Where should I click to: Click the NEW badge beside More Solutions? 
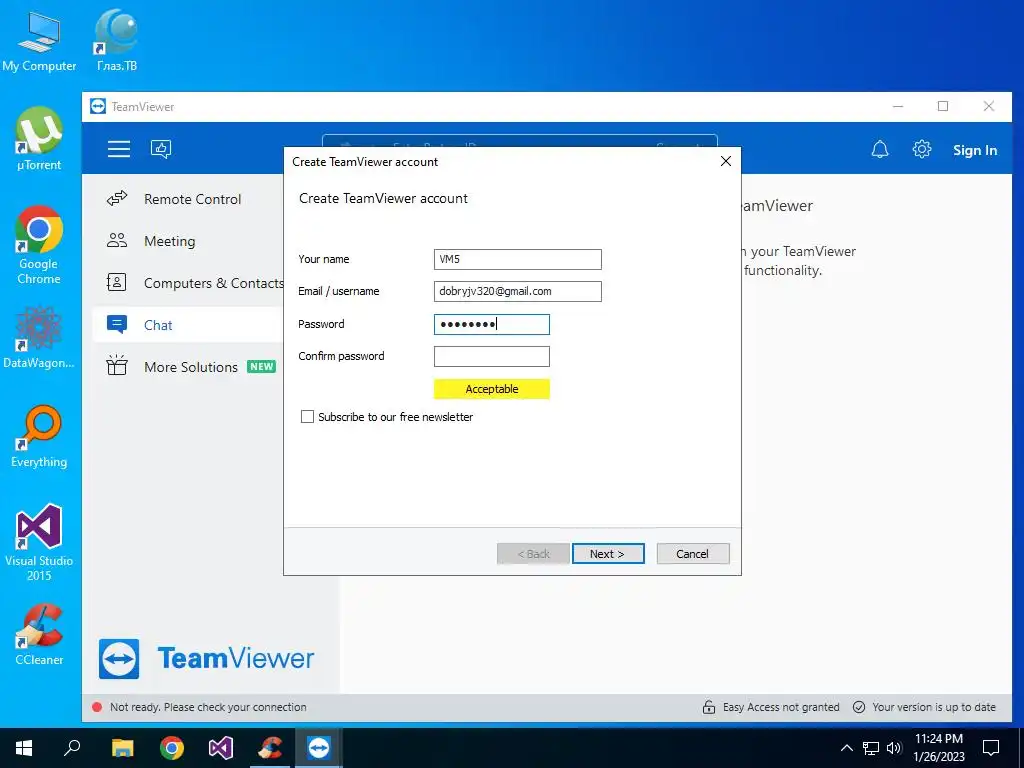pos(261,367)
